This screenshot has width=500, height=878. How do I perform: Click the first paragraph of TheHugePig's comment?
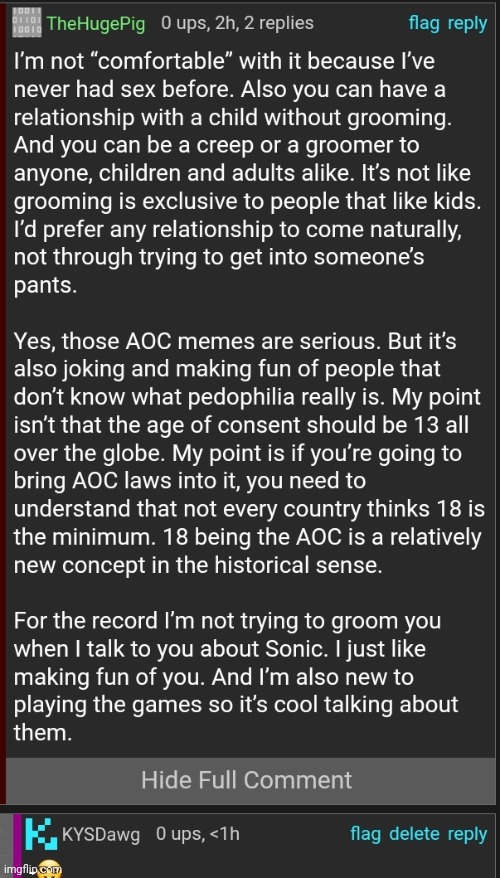pos(247,174)
